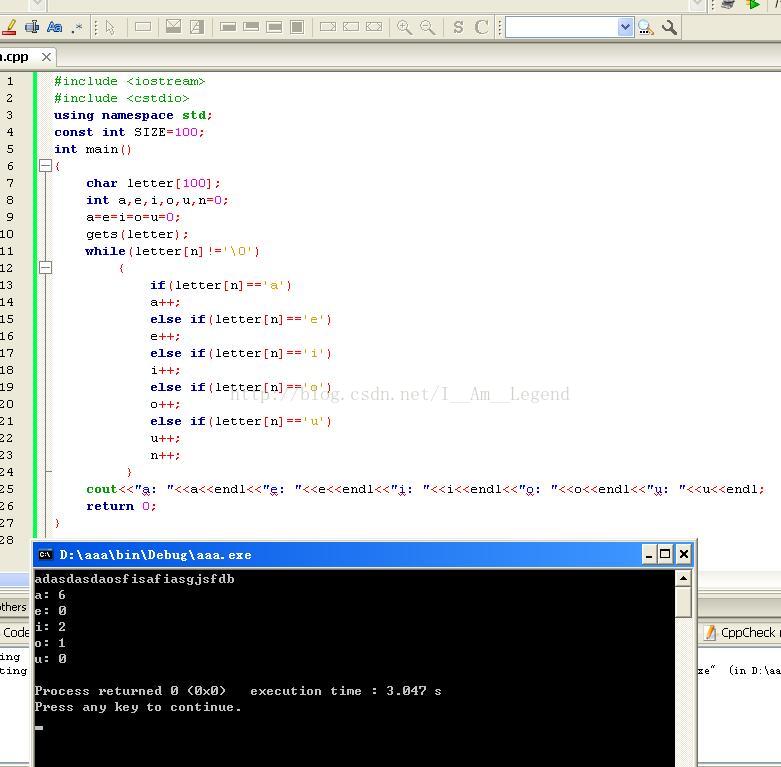Toggle the selected-text search option icon

click(x=32, y=27)
